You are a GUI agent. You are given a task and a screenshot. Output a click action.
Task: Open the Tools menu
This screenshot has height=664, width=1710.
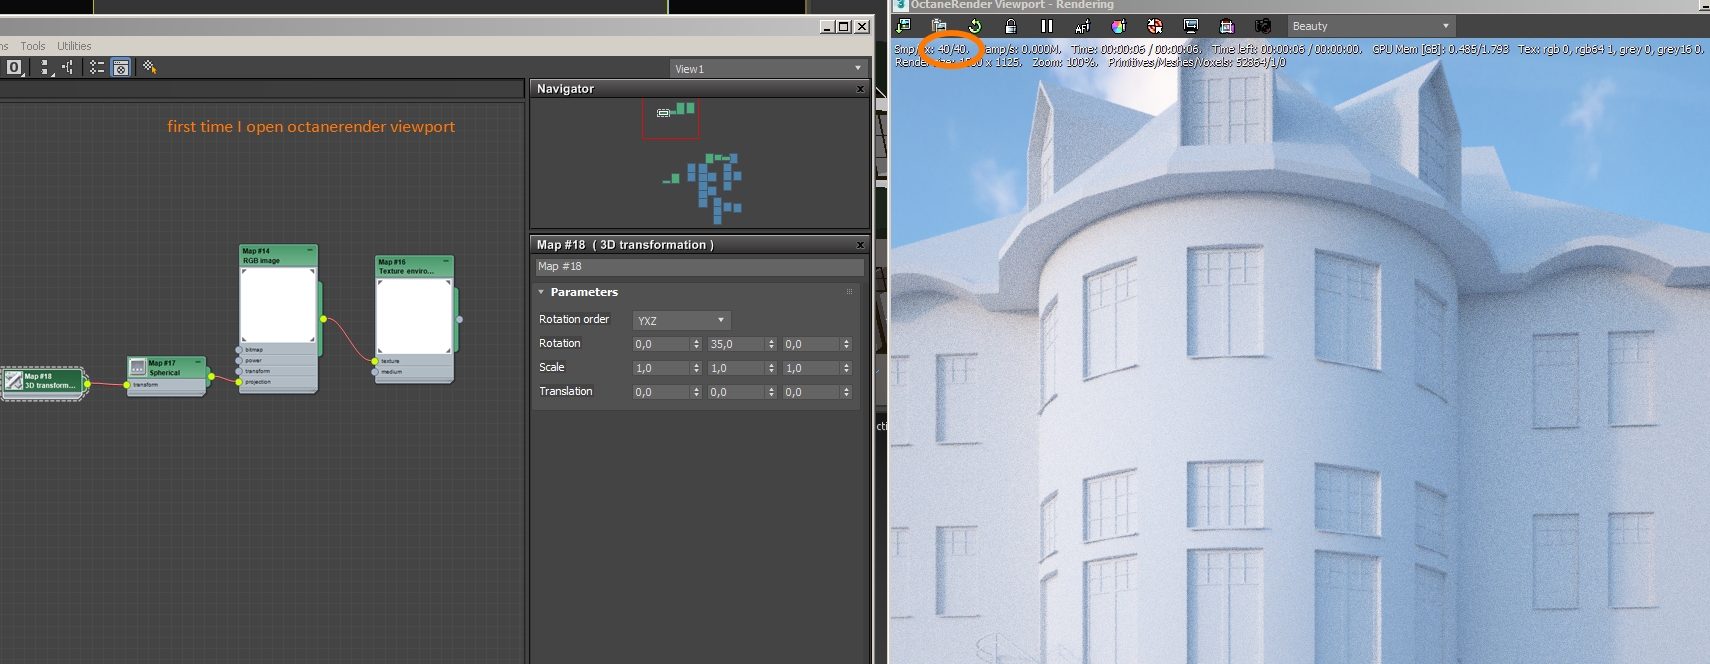click(x=33, y=46)
